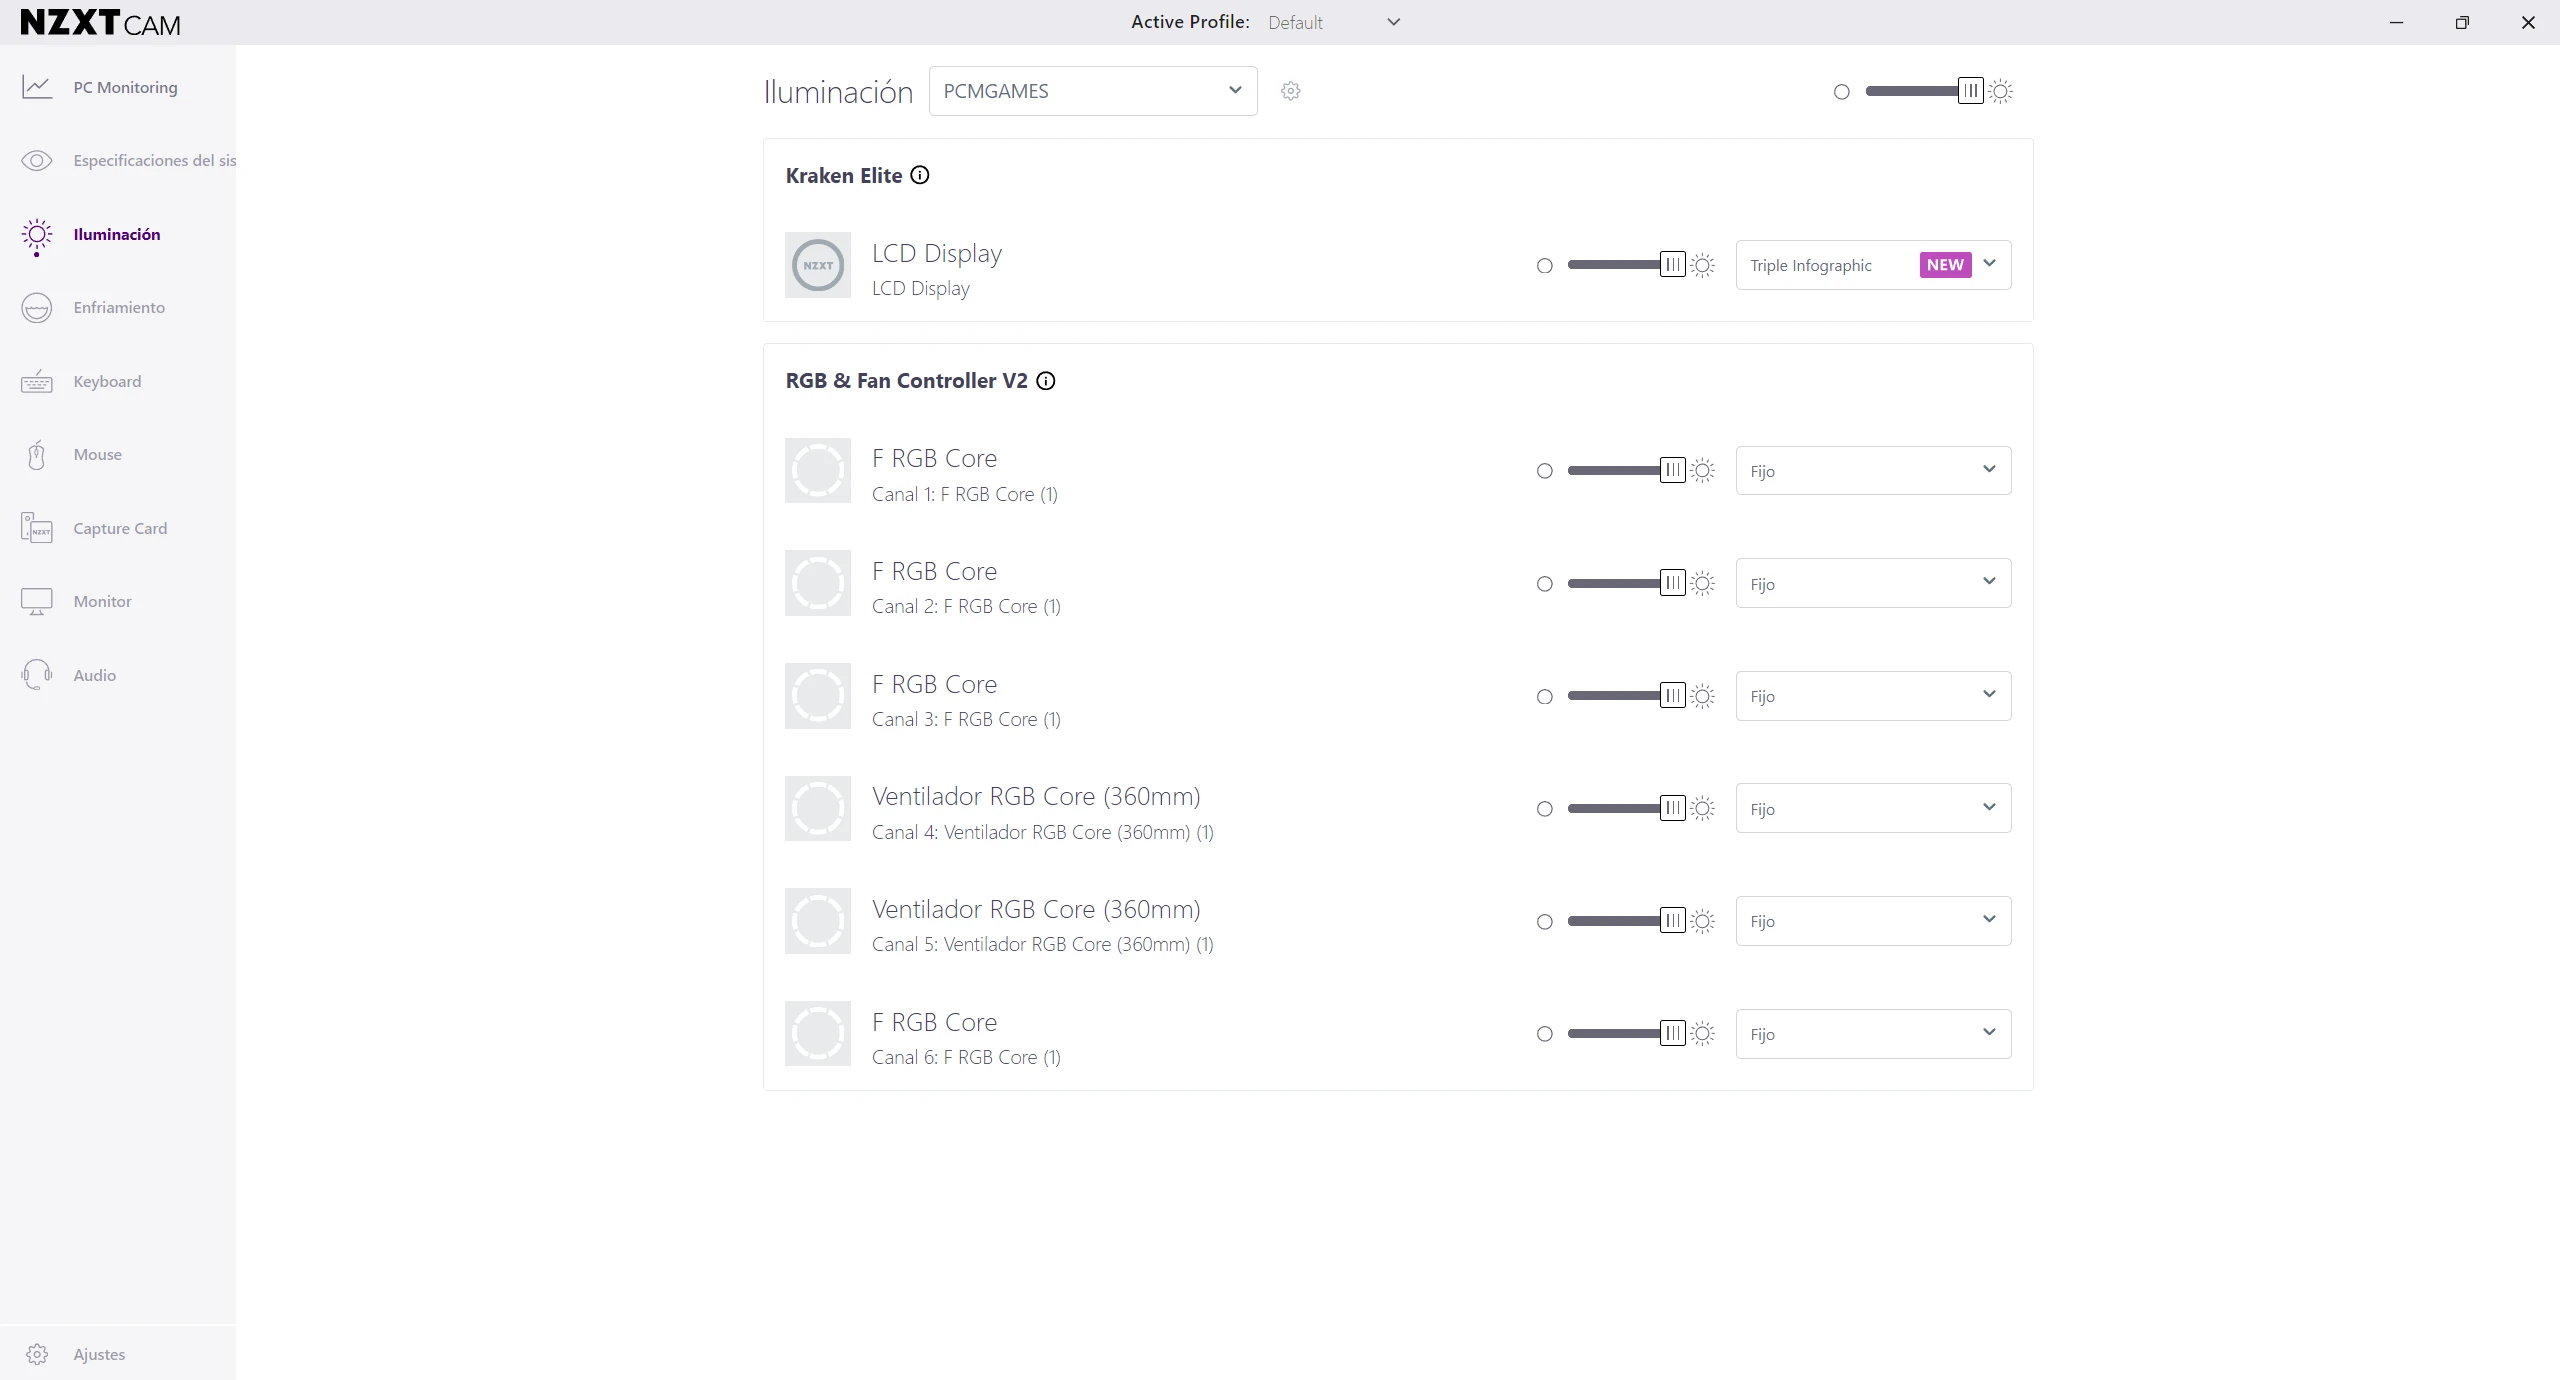
Task: Click the fan ring icon for Canal 2
Action: pos(818,583)
